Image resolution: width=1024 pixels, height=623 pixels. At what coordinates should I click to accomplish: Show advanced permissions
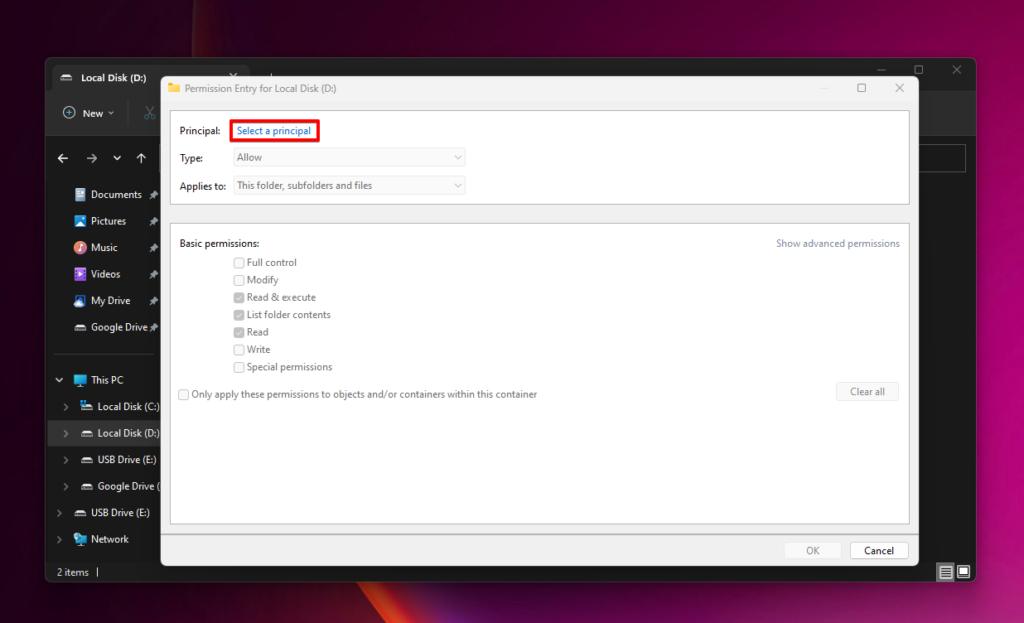point(838,243)
